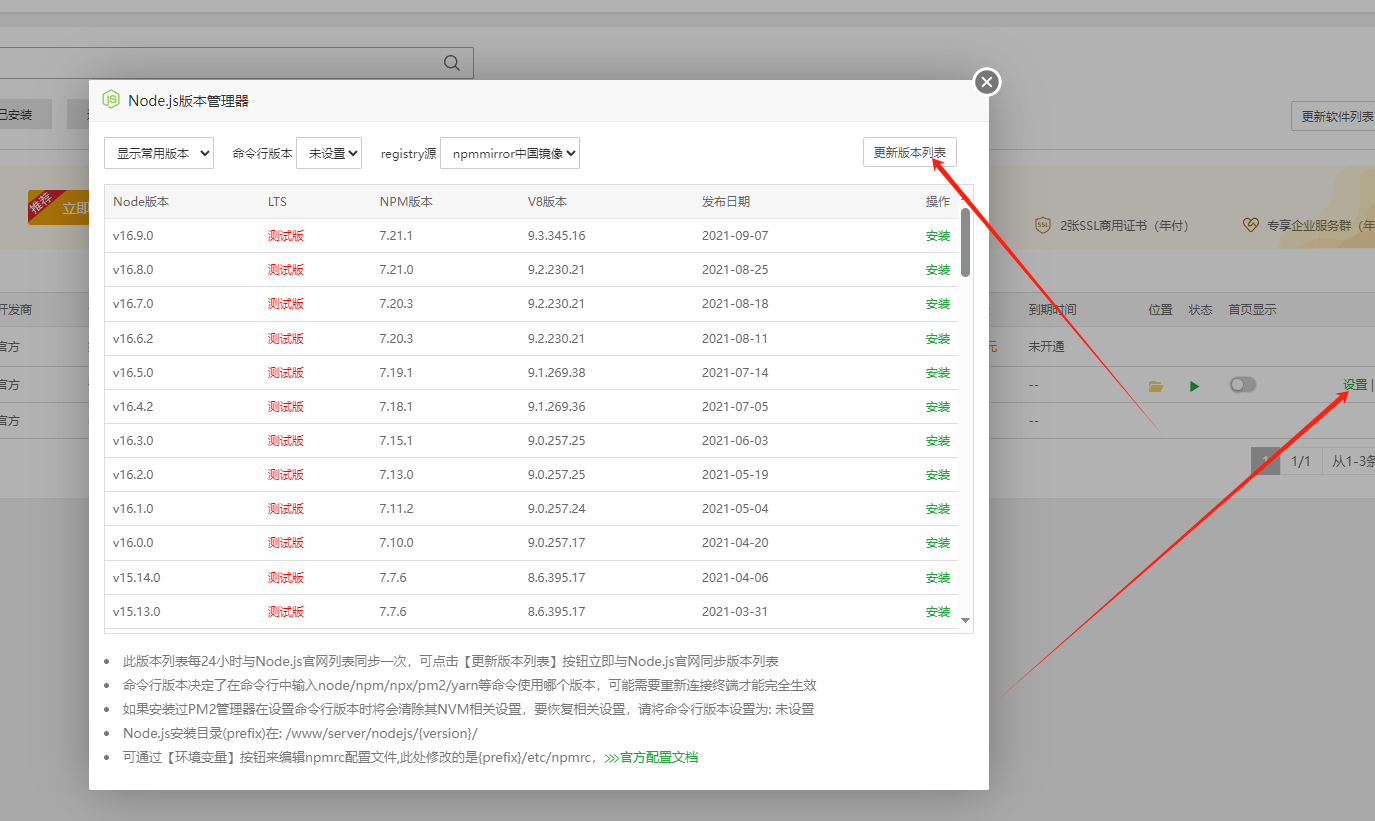The height and width of the screenshot is (821, 1375).
Task: Click the release date 2021-09-07
Action: (735, 236)
